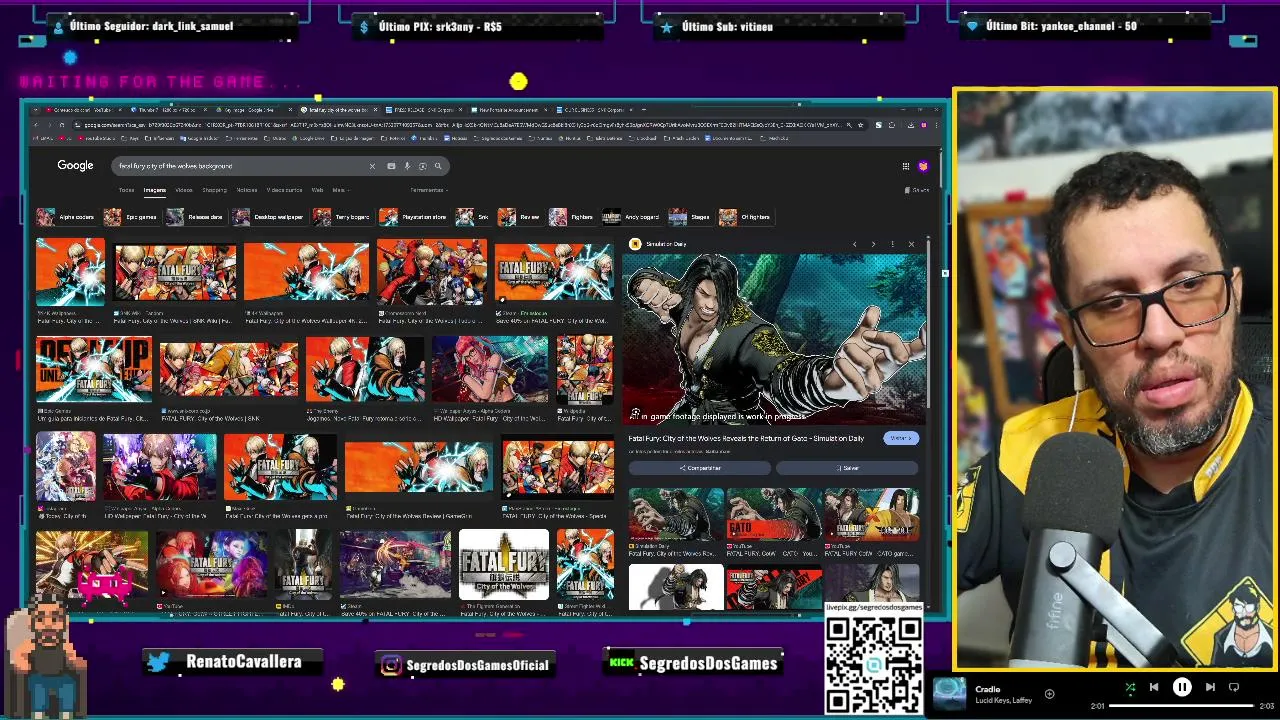
Task: Open three-dot menu in preview panel
Action: click(x=892, y=244)
